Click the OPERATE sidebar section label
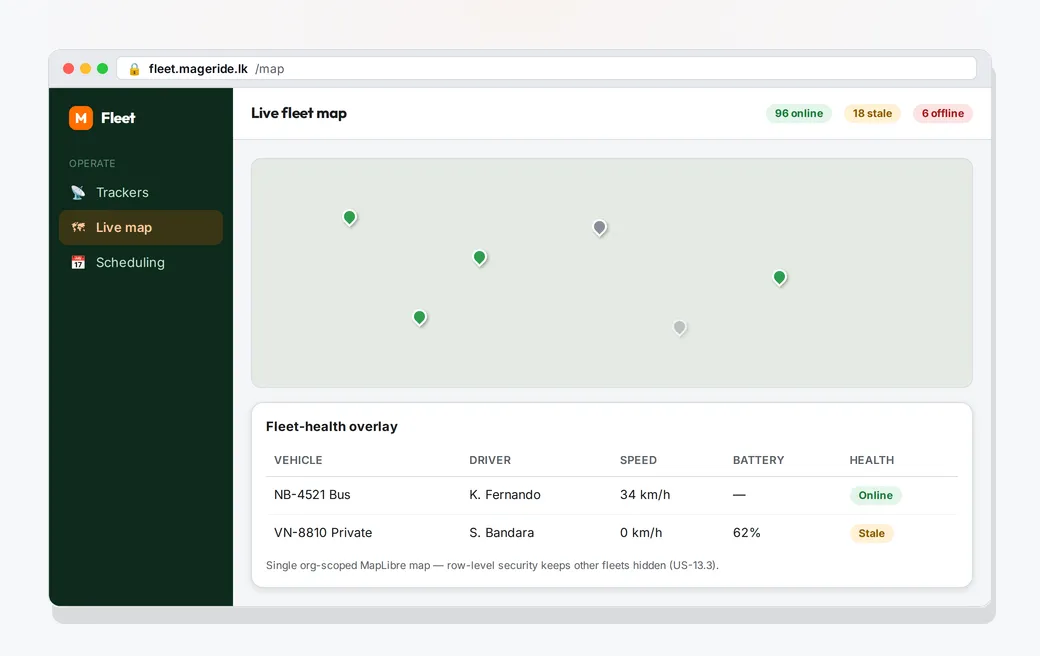Screen dimensions: 1040x656 (92, 163)
